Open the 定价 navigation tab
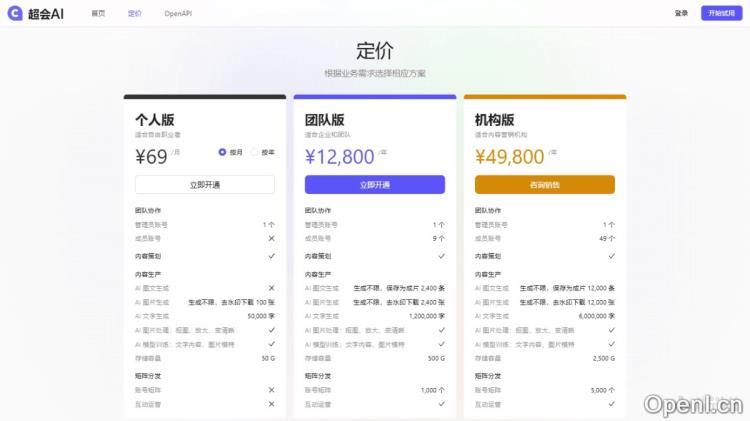 pos(134,13)
